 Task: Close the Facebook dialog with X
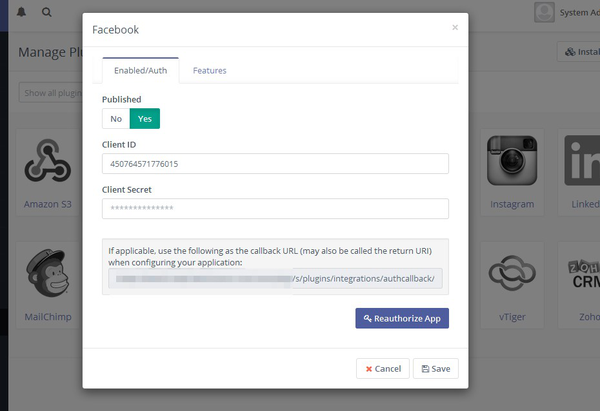pos(455,28)
